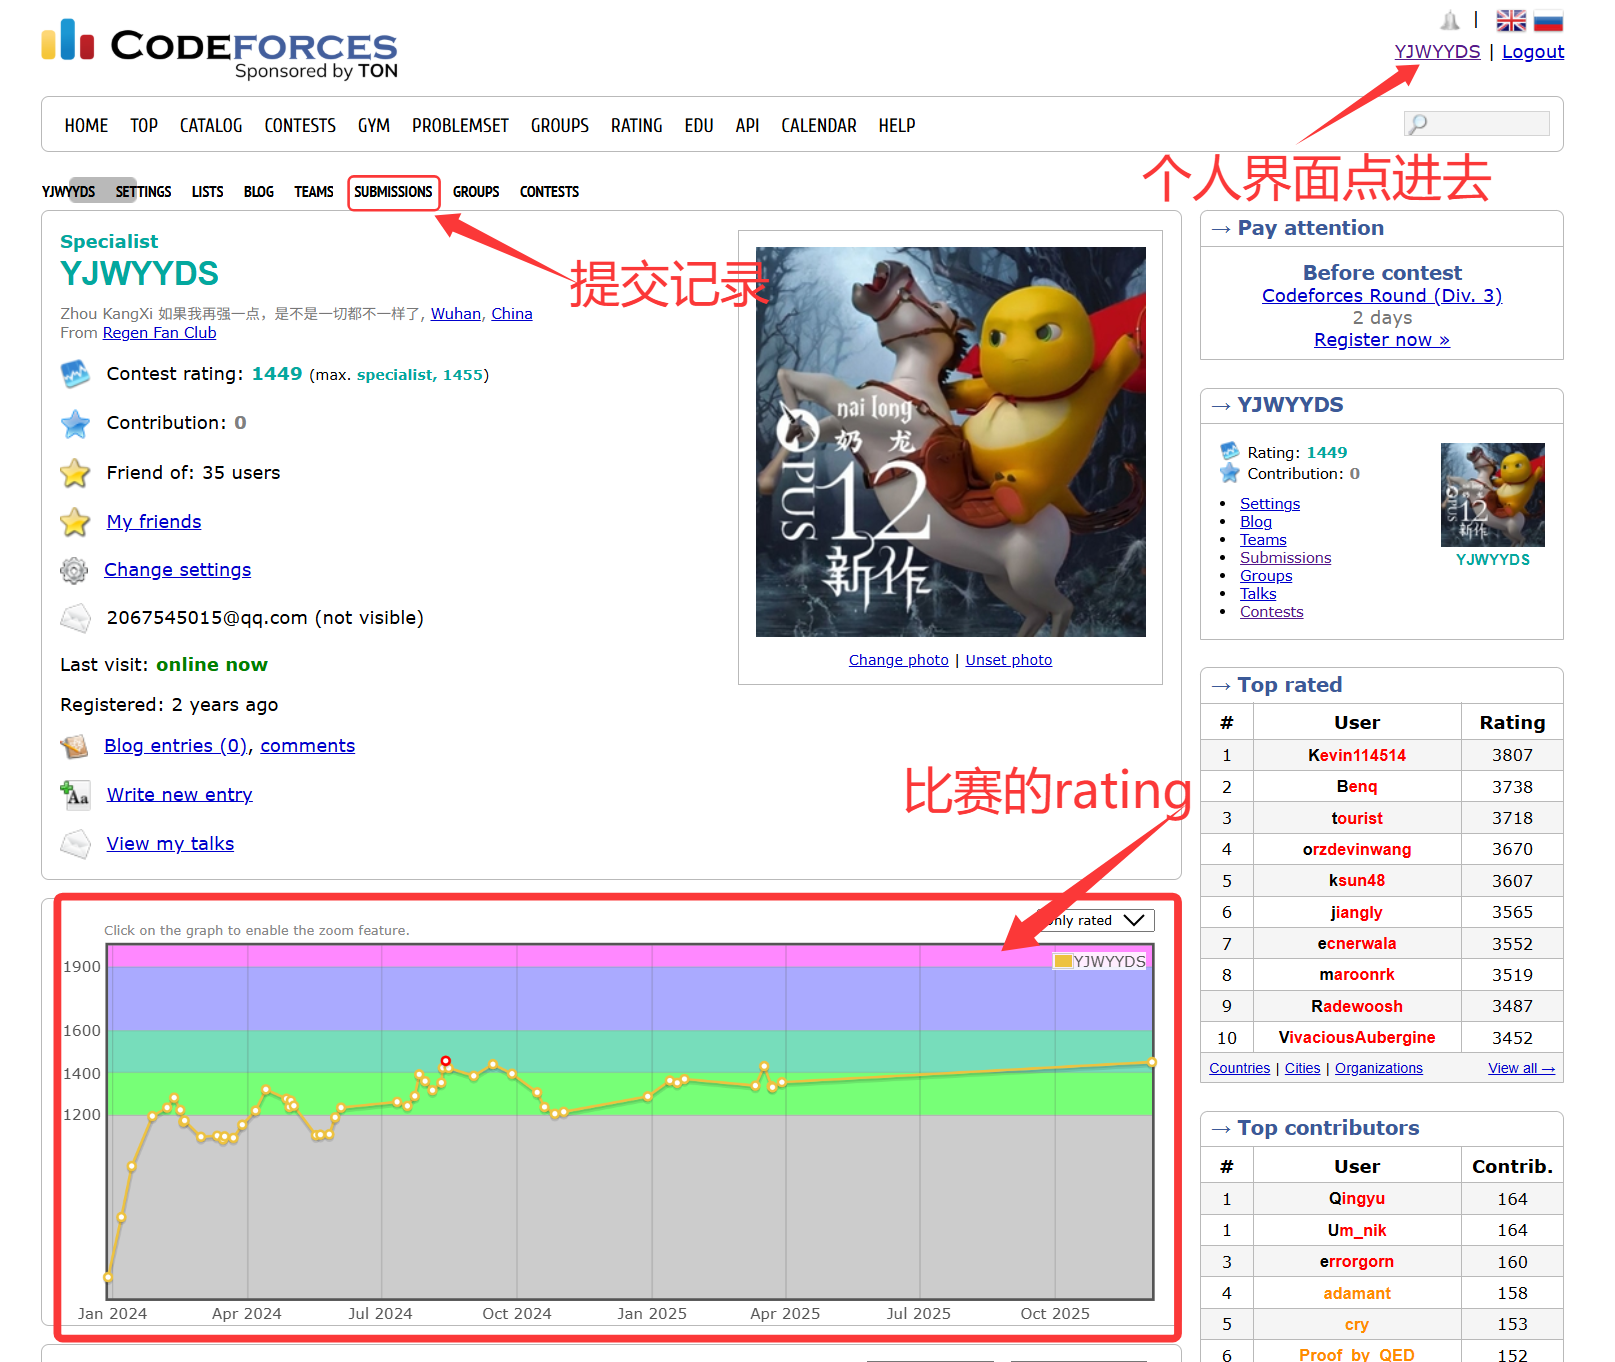1615x1362 pixels.
Task: Switch language with the British flag
Action: point(1510,21)
